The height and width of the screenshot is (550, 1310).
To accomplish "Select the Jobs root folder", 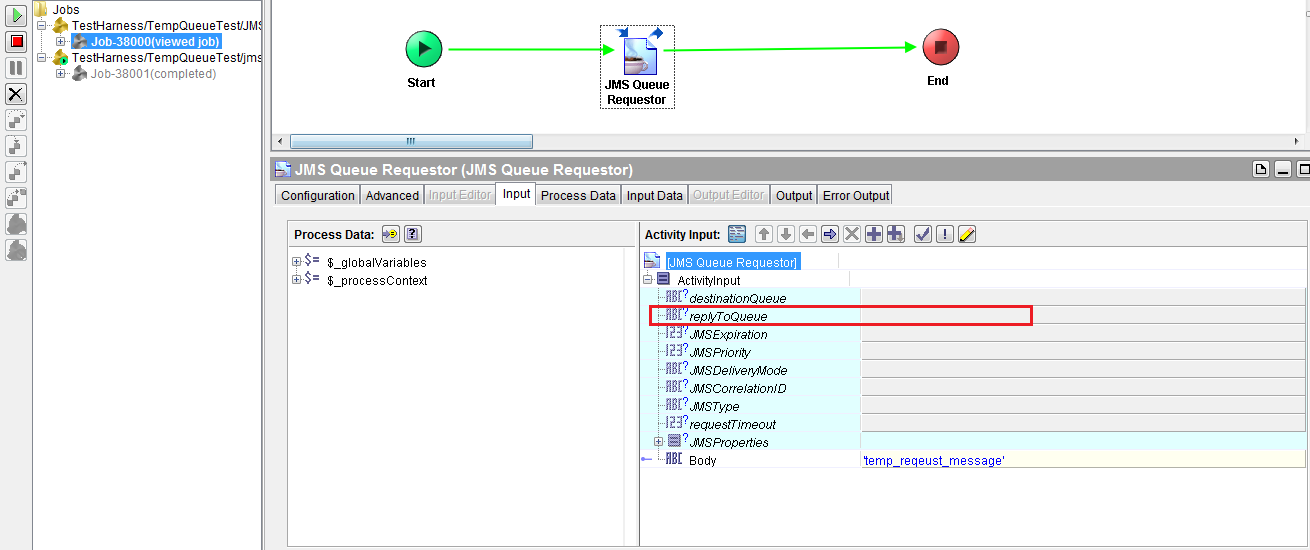I will [x=66, y=9].
